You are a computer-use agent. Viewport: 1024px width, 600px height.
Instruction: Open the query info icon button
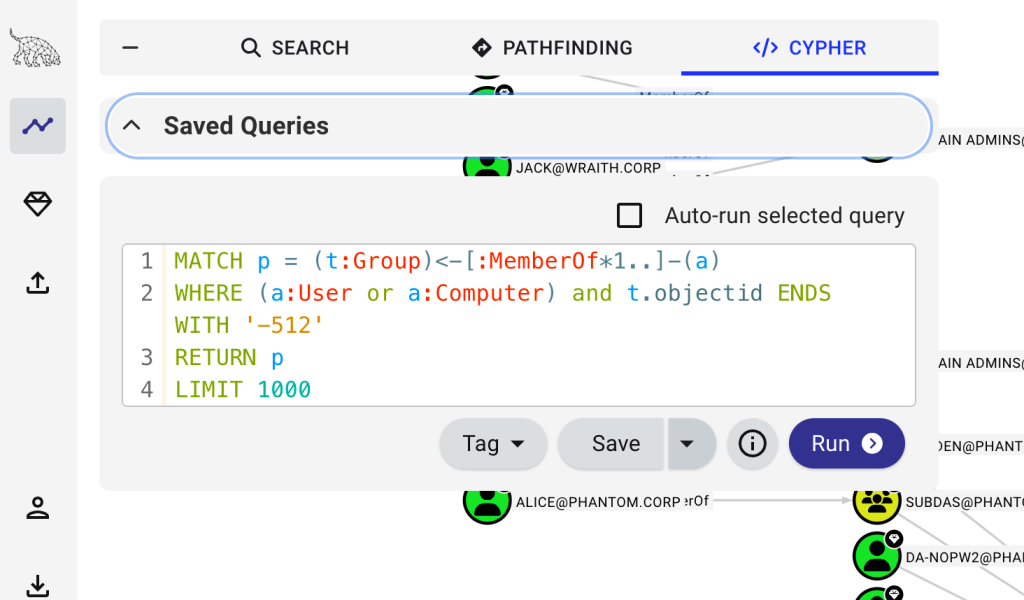pyautogui.click(x=752, y=444)
